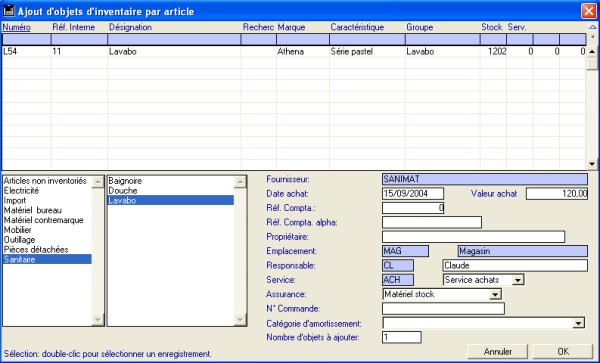Screen dimensions: 600x363
Task: Select the L54 row in the table
Action: click(294, 52)
